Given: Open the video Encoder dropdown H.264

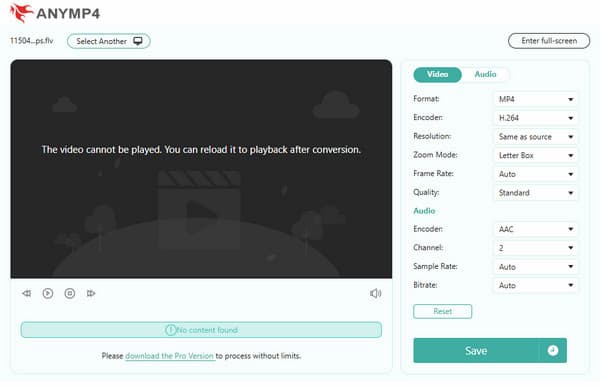Looking at the screenshot, I should pyautogui.click(x=535, y=118).
